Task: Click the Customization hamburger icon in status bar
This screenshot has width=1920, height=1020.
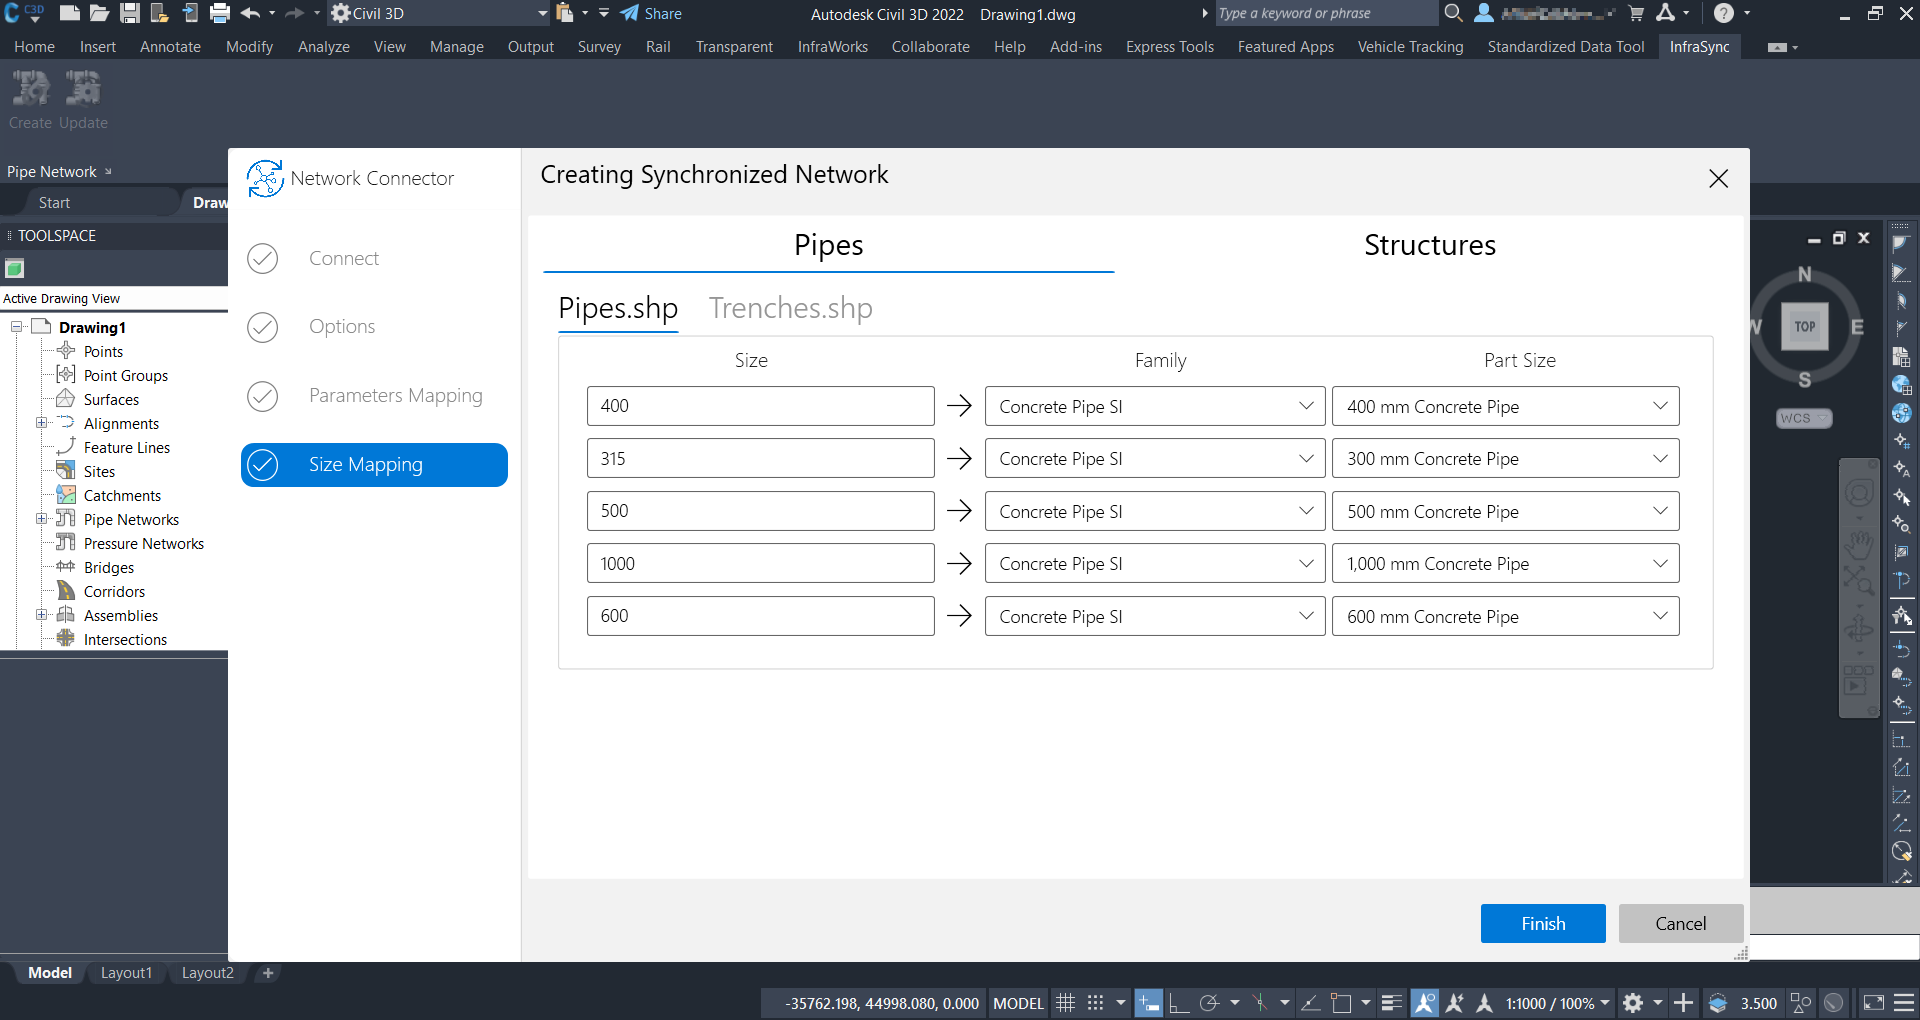Action: (1905, 1003)
